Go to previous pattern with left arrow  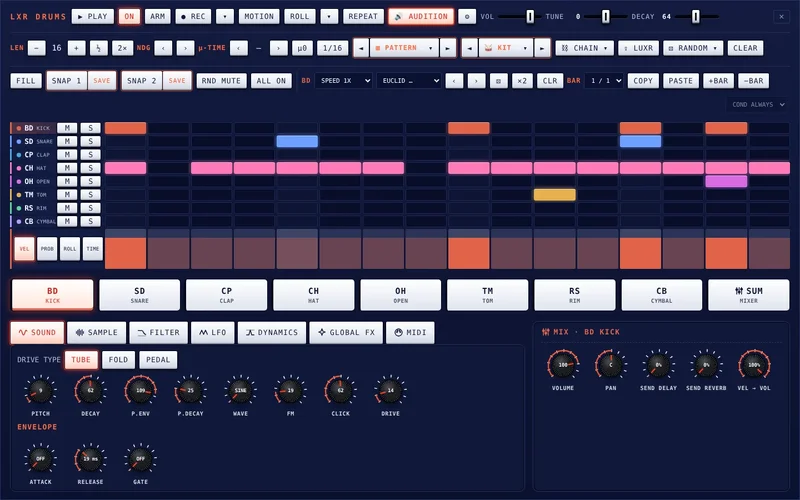[361, 48]
